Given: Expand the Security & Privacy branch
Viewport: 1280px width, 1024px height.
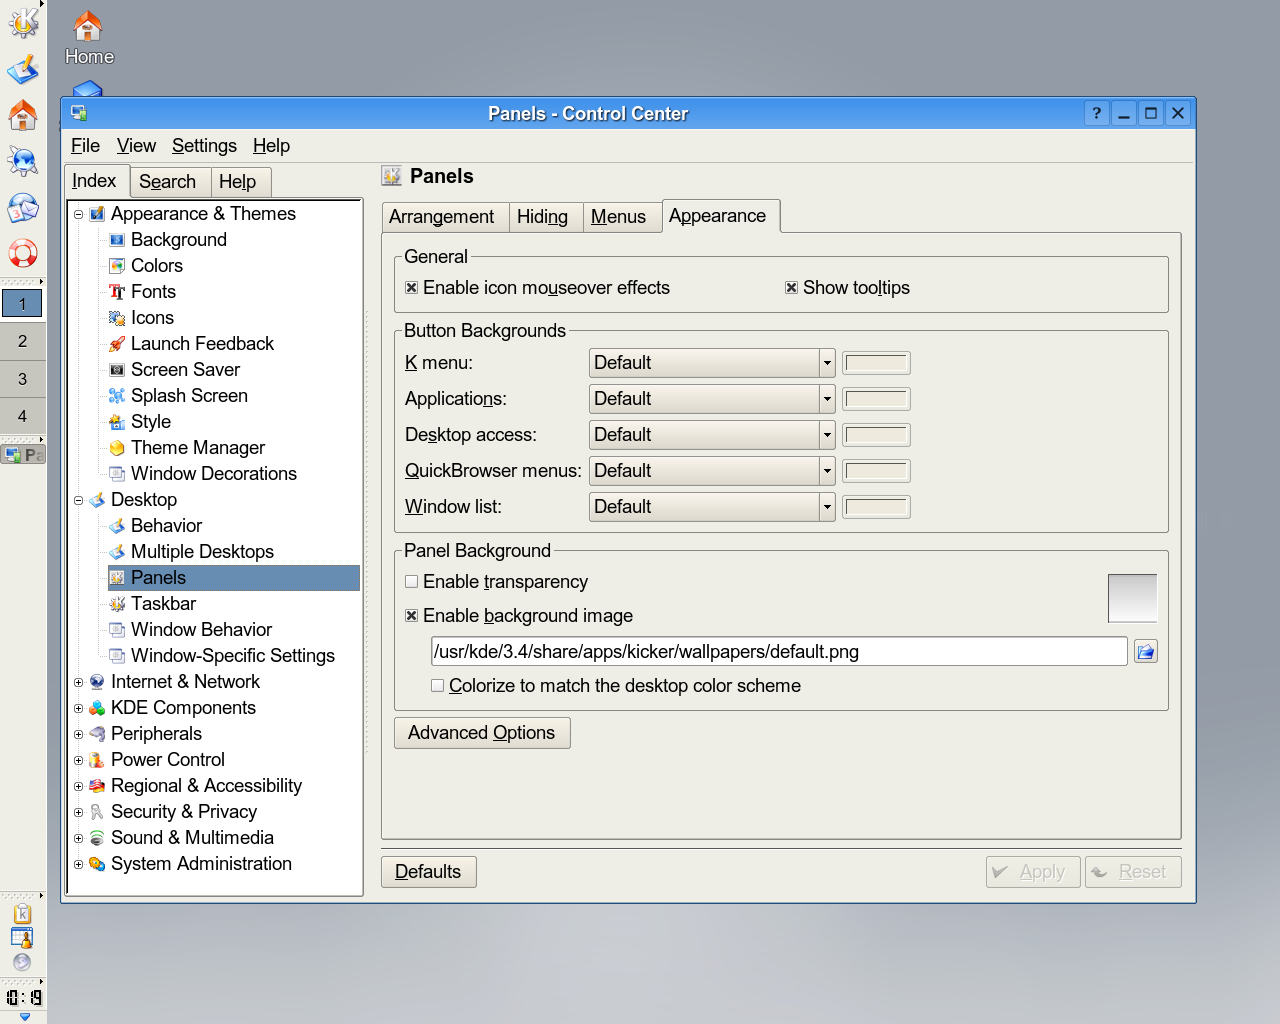Looking at the screenshot, I should (x=78, y=812).
